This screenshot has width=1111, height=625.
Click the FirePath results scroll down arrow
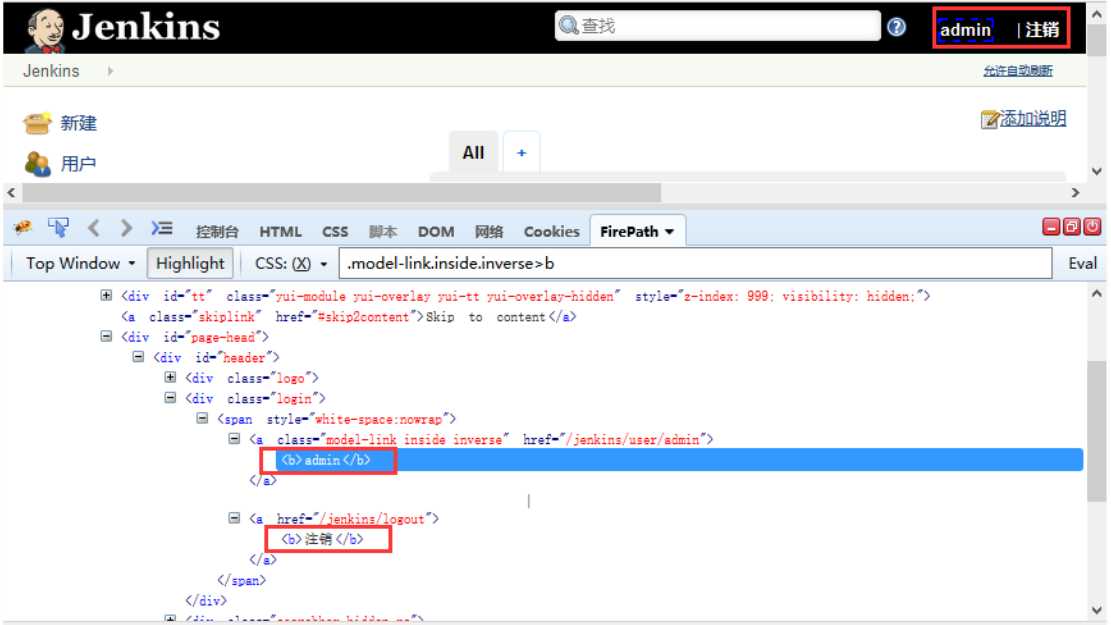(1097, 609)
